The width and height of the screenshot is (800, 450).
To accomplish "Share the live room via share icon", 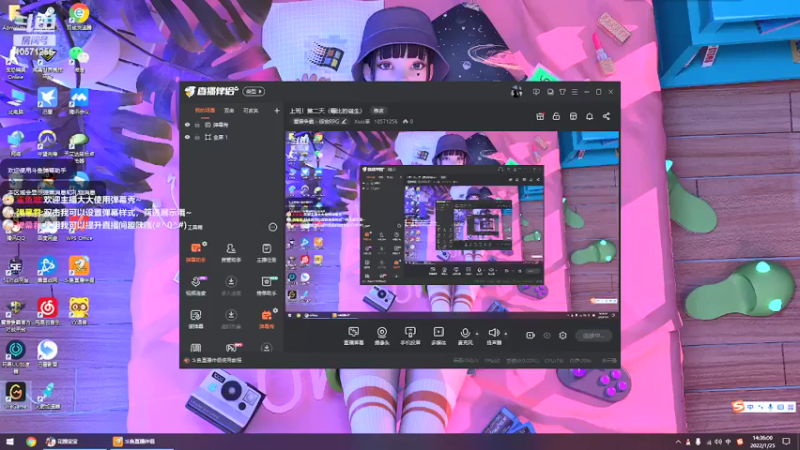I will 606,116.
